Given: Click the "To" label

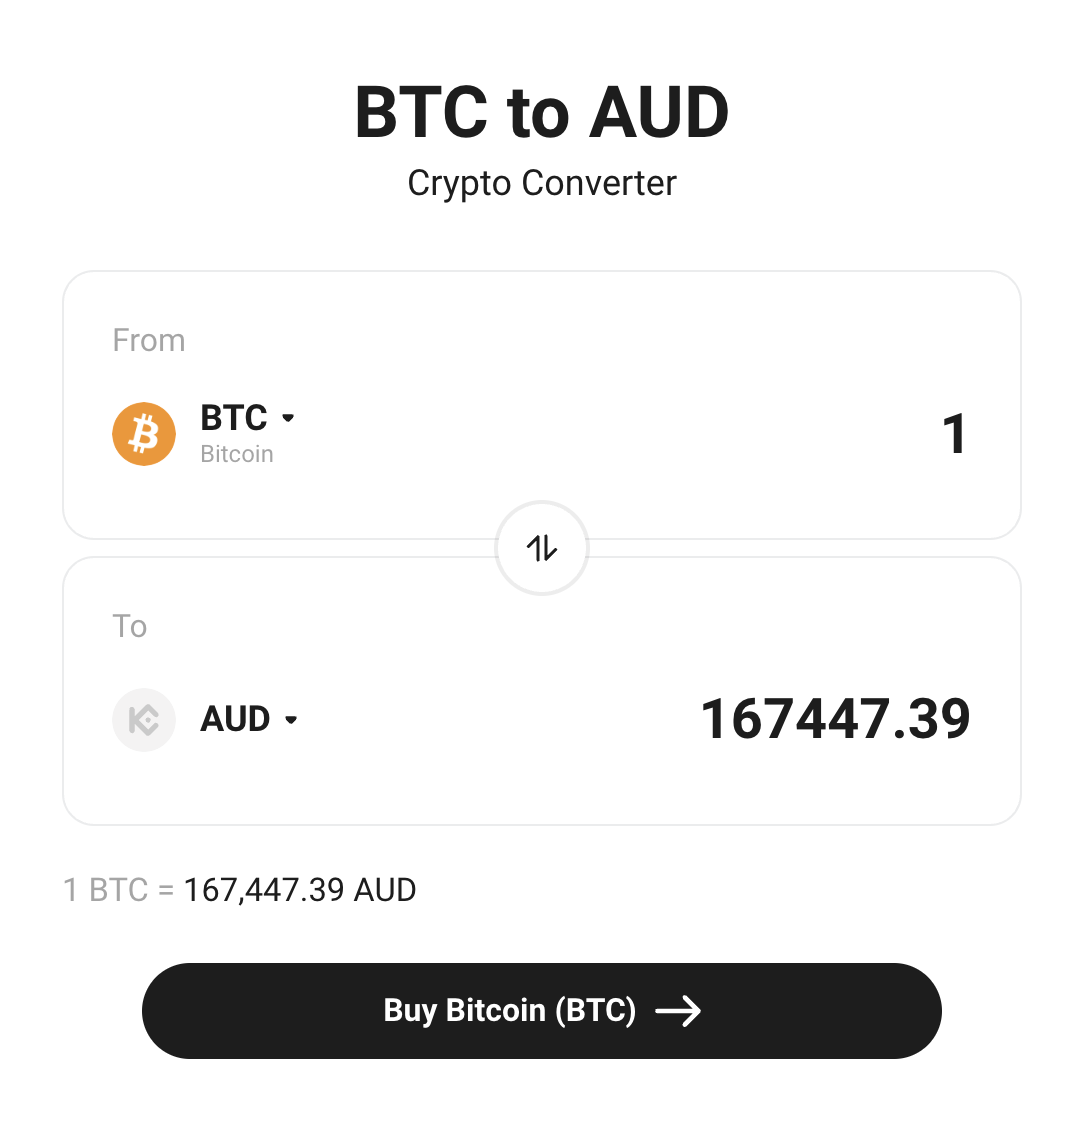Looking at the screenshot, I should 130,626.
